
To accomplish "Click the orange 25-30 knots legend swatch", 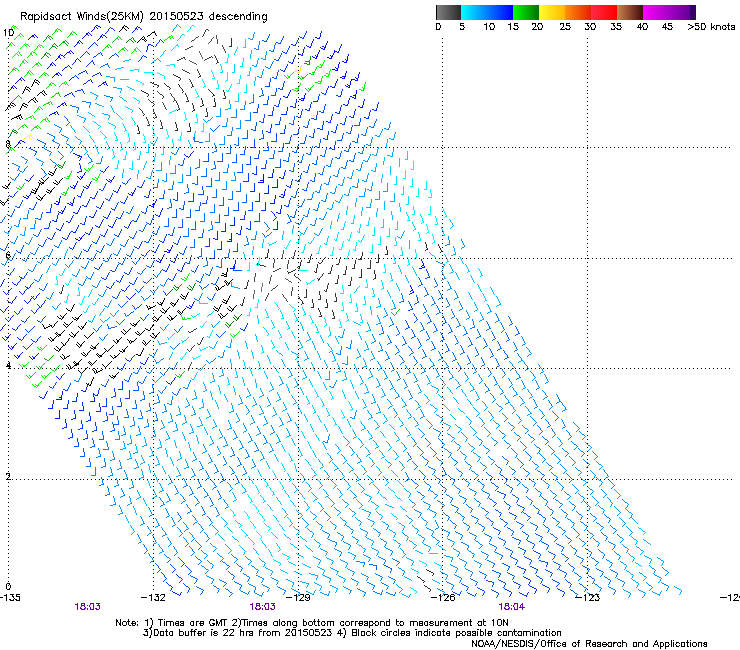I will [x=578, y=12].
